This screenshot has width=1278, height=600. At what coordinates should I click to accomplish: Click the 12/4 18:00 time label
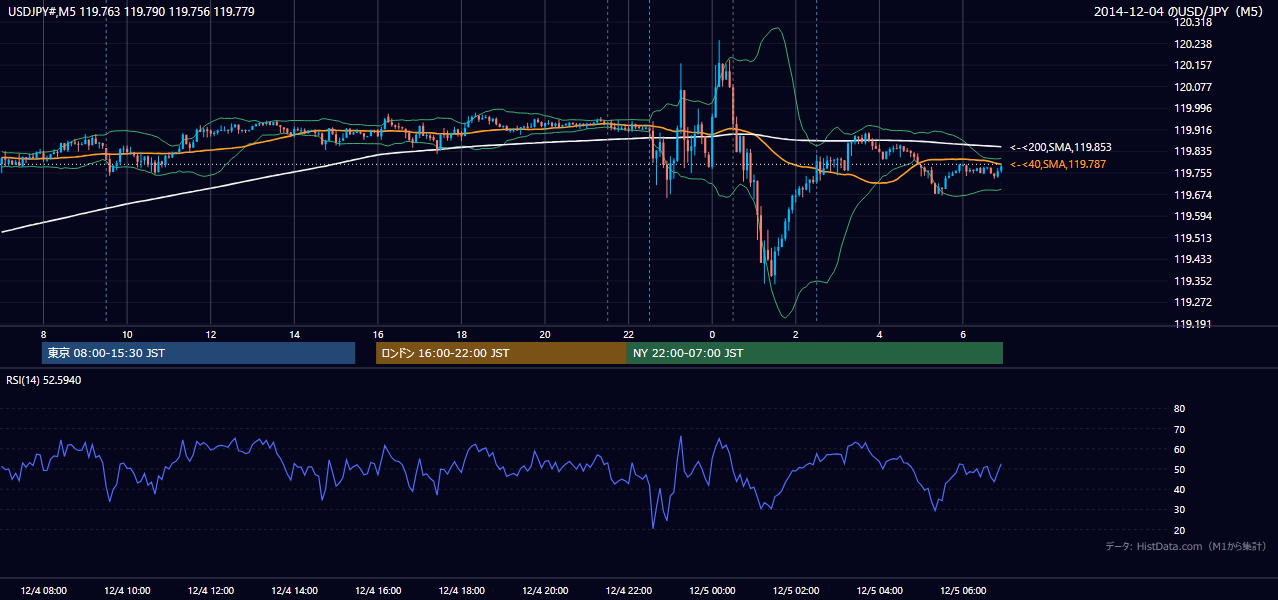point(460,591)
